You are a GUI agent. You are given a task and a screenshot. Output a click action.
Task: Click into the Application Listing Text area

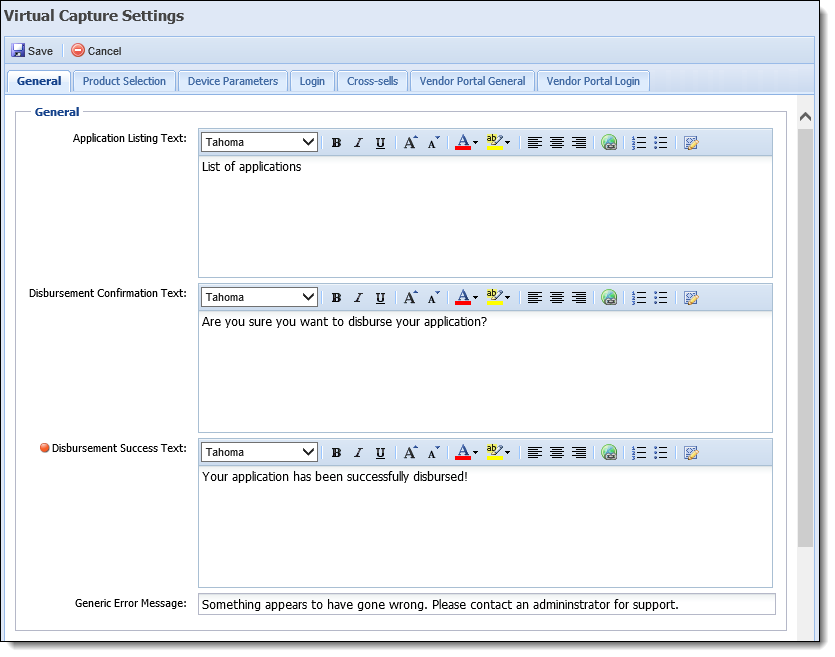pyautogui.click(x=485, y=216)
